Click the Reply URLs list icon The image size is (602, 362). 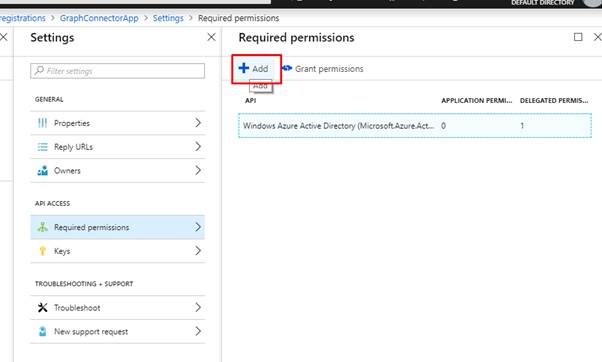43,147
